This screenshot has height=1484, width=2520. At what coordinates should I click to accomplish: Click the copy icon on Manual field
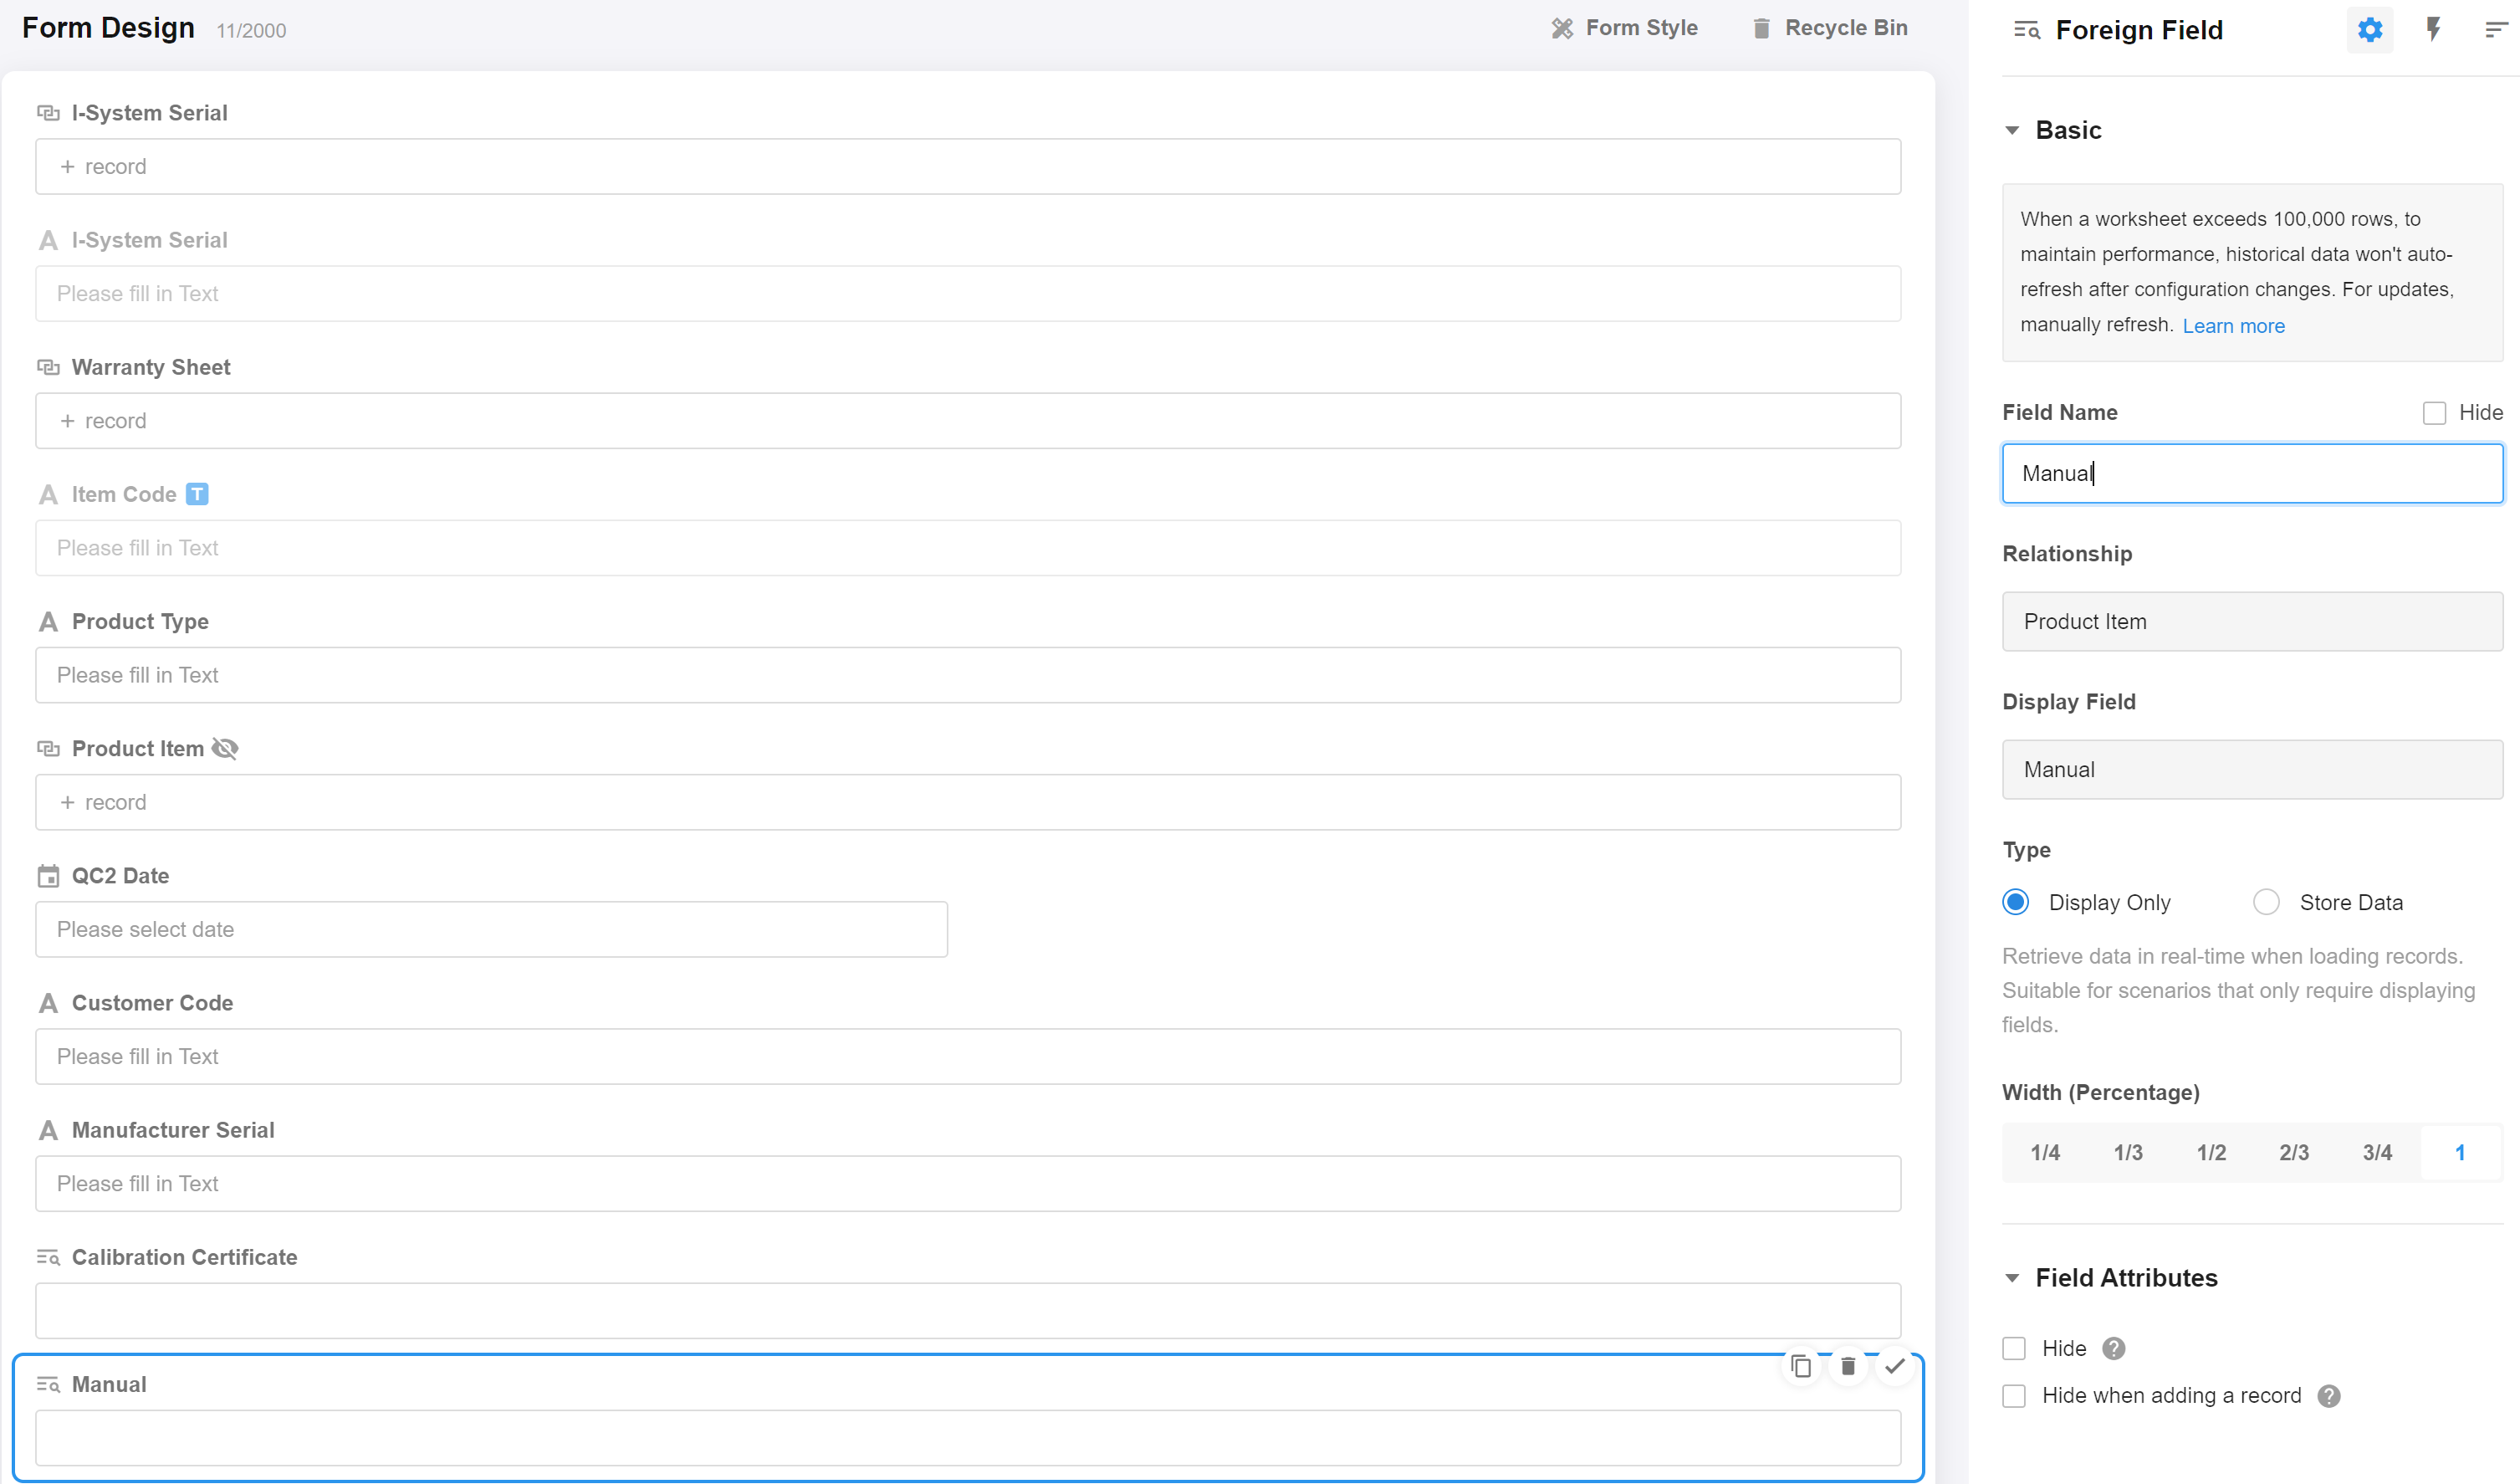click(1801, 1366)
